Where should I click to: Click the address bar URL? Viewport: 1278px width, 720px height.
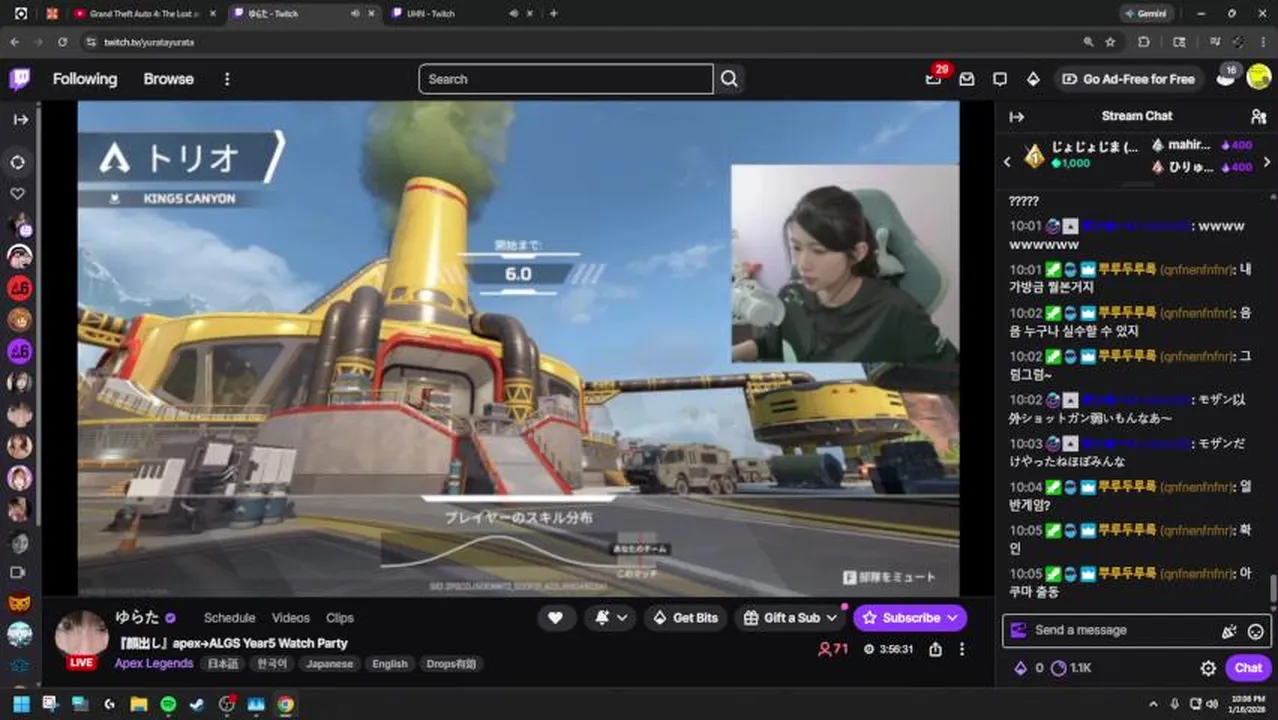tap(149, 42)
